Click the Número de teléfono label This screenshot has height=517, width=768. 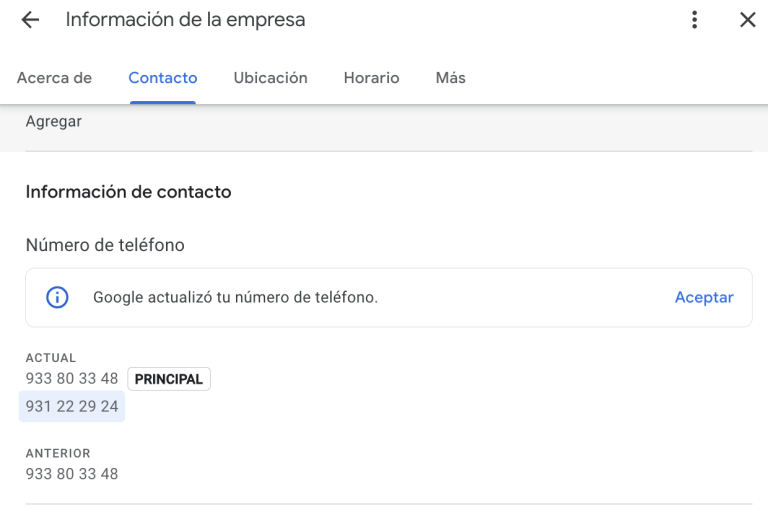(x=105, y=245)
